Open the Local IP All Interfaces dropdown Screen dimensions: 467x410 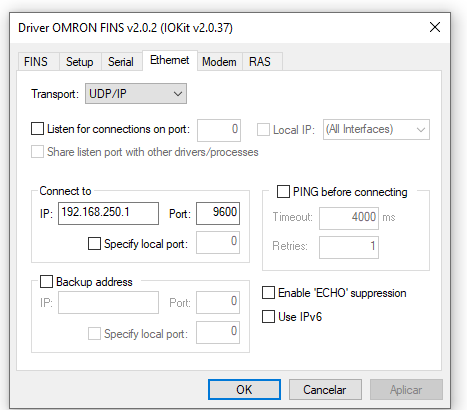tap(376, 129)
